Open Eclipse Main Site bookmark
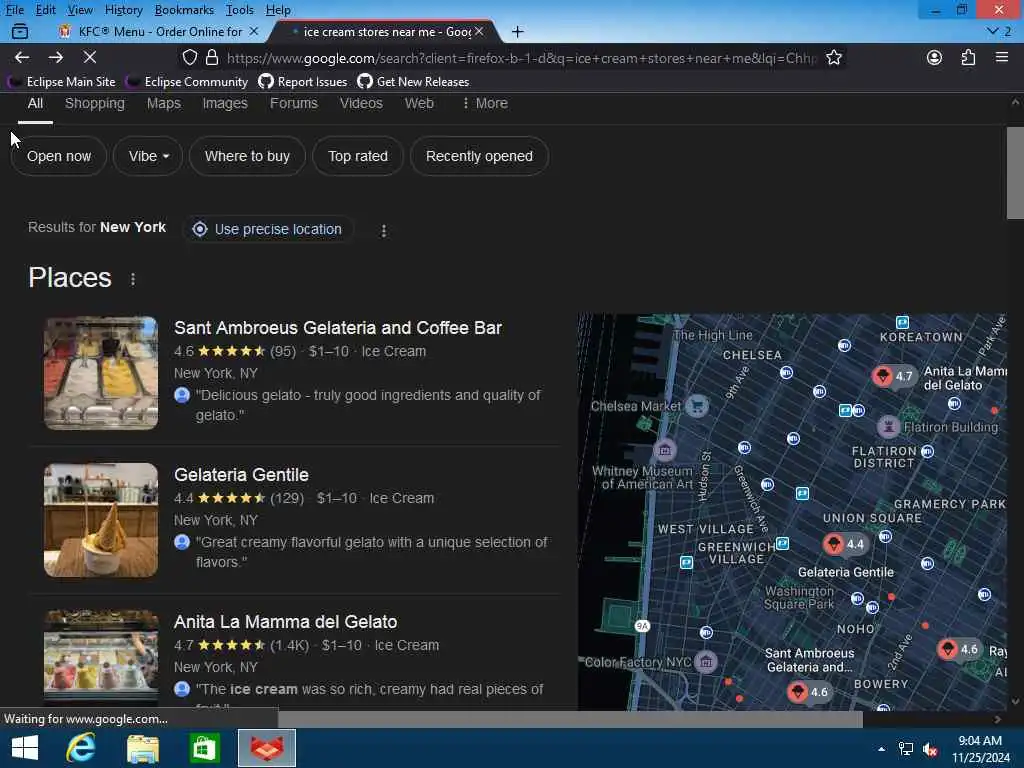Viewport: 1024px width, 768px height. tap(61, 82)
